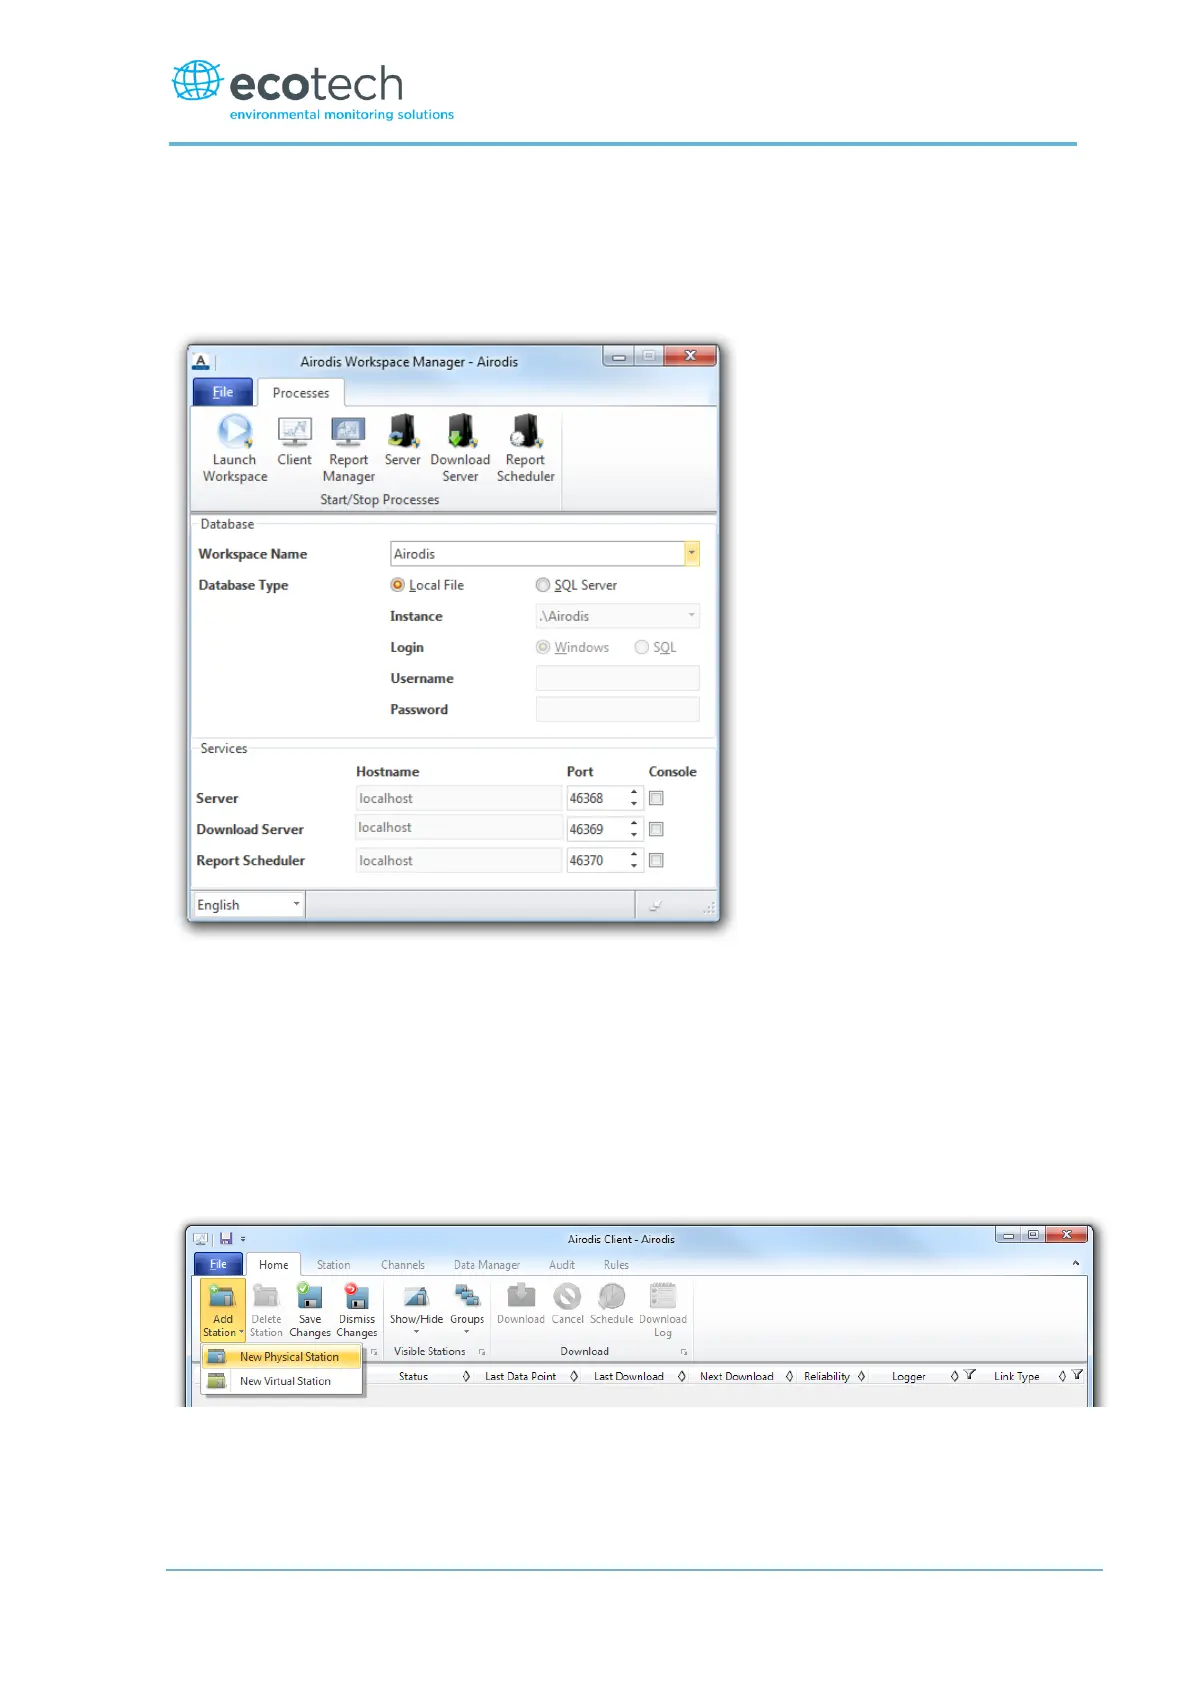
Task: Switch to the Rules tab
Action: pyautogui.click(x=616, y=1265)
